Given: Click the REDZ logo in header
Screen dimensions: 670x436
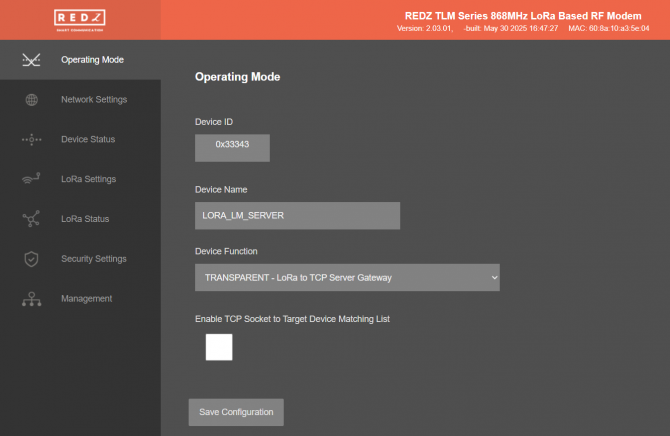Looking at the screenshot, I should (x=80, y=20).
